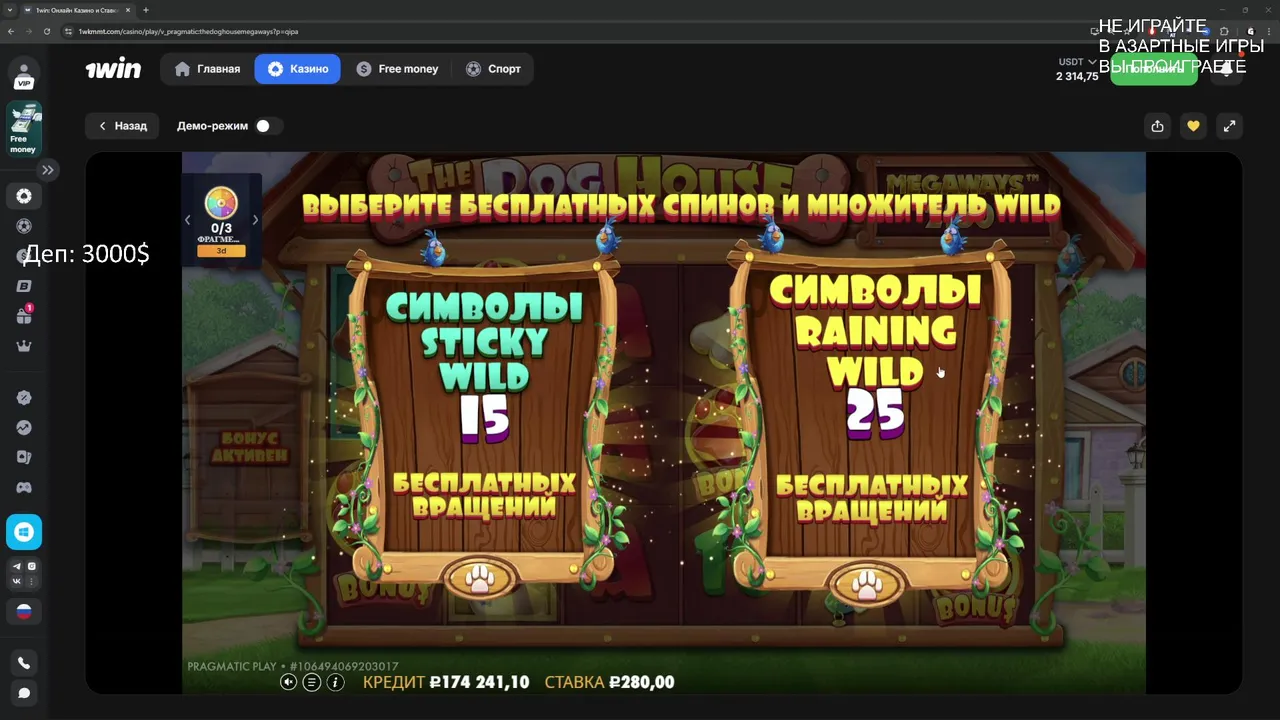The height and width of the screenshot is (720, 1280).
Task: Click paw button under Sticky Wild
Action: click(481, 578)
